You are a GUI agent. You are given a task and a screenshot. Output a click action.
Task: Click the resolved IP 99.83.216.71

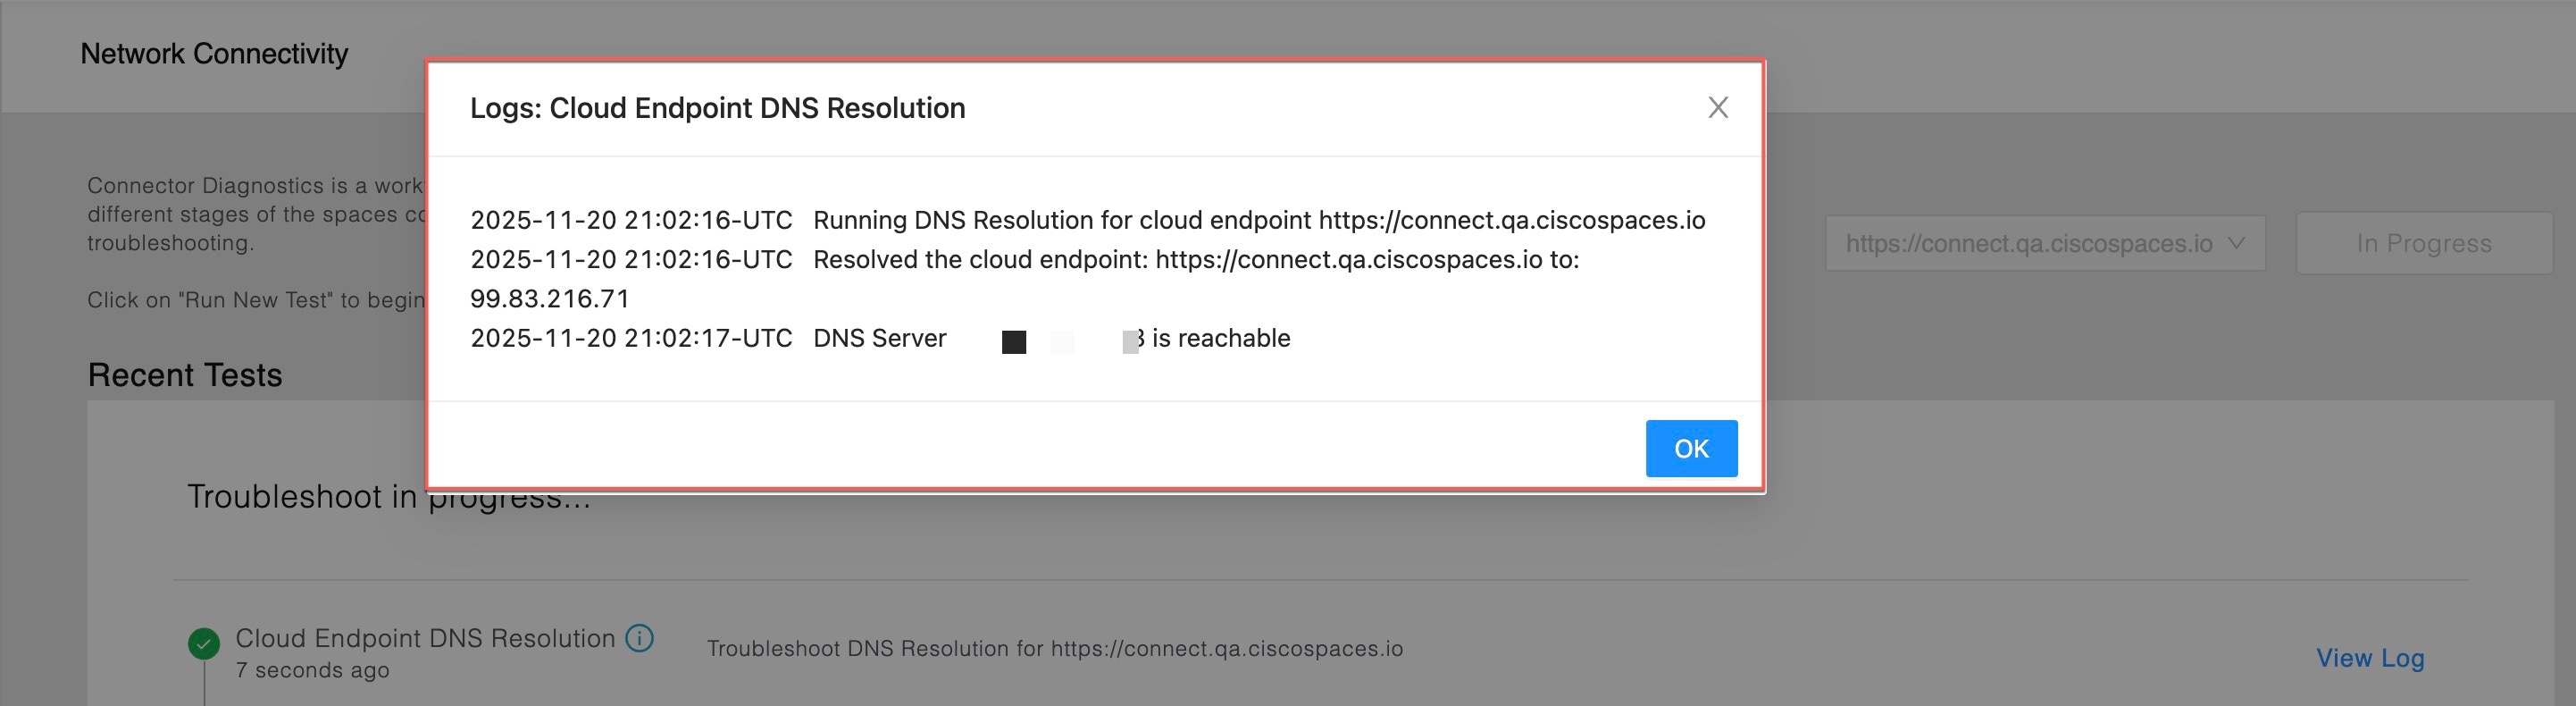tap(550, 299)
